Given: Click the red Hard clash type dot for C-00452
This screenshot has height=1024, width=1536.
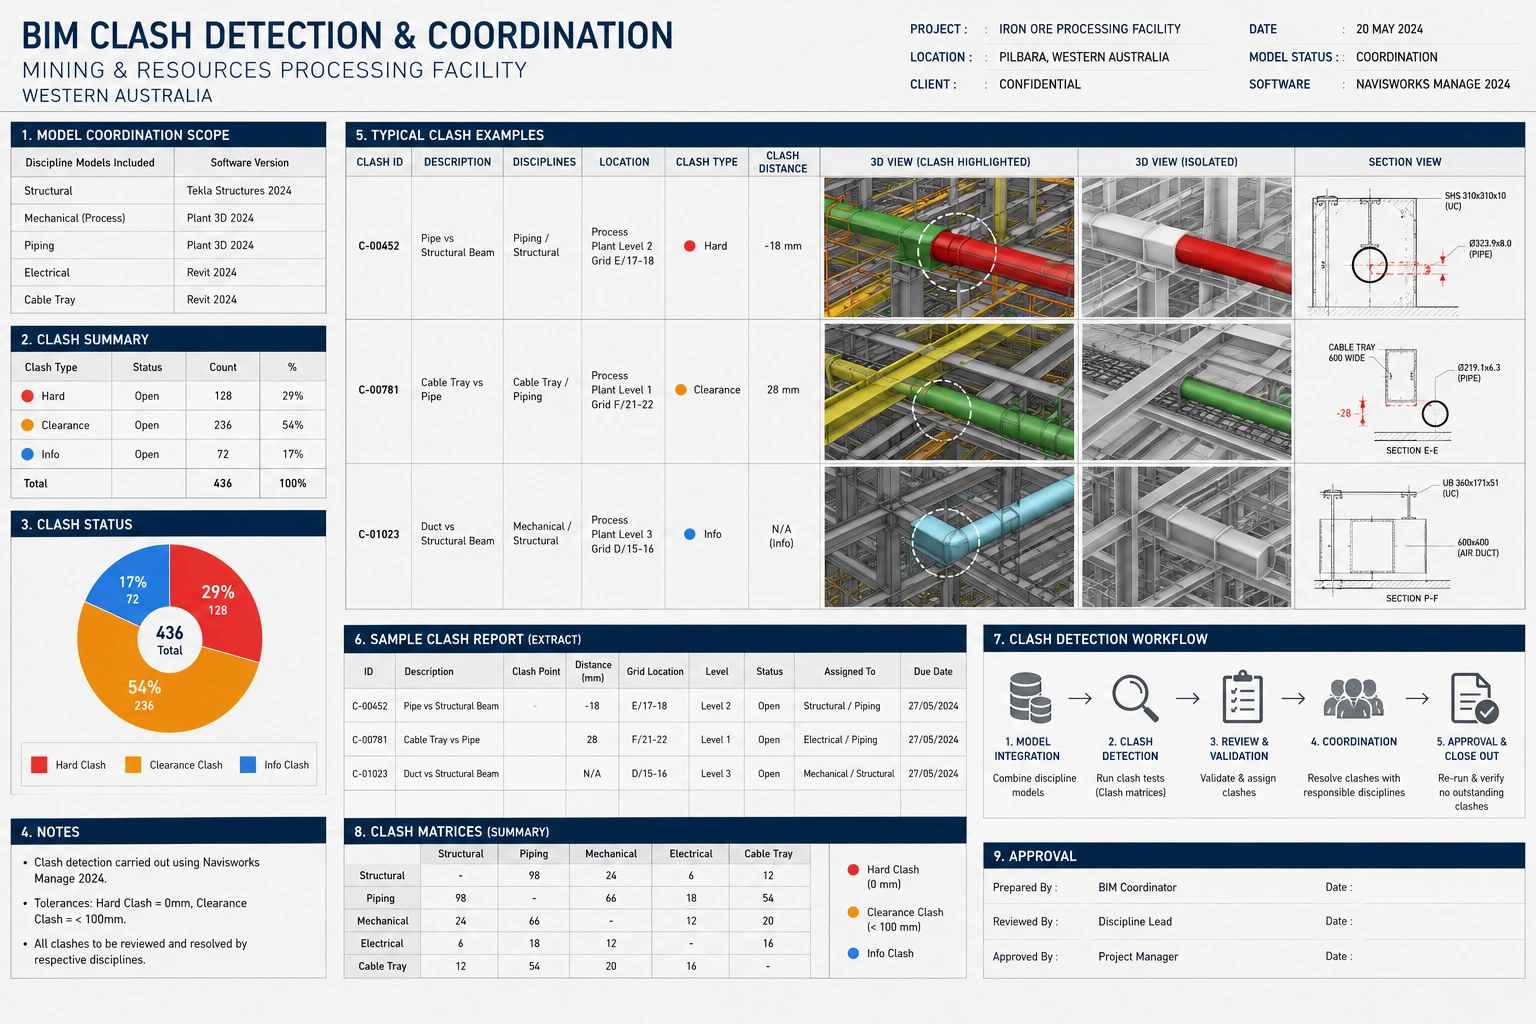Looking at the screenshot, I should pyautogui.click(x=690, y=246).
